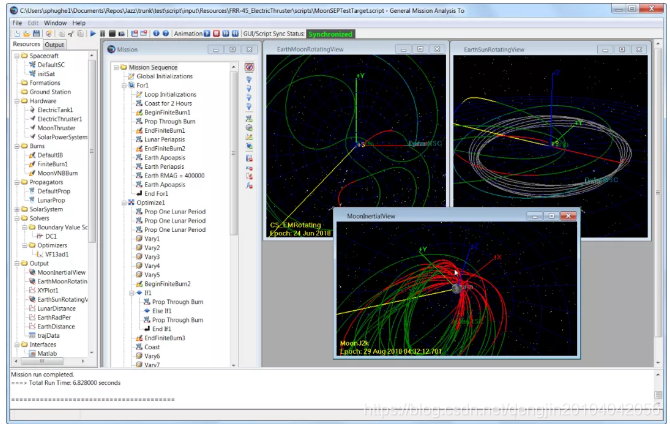Open the File menu

point(17,20)
